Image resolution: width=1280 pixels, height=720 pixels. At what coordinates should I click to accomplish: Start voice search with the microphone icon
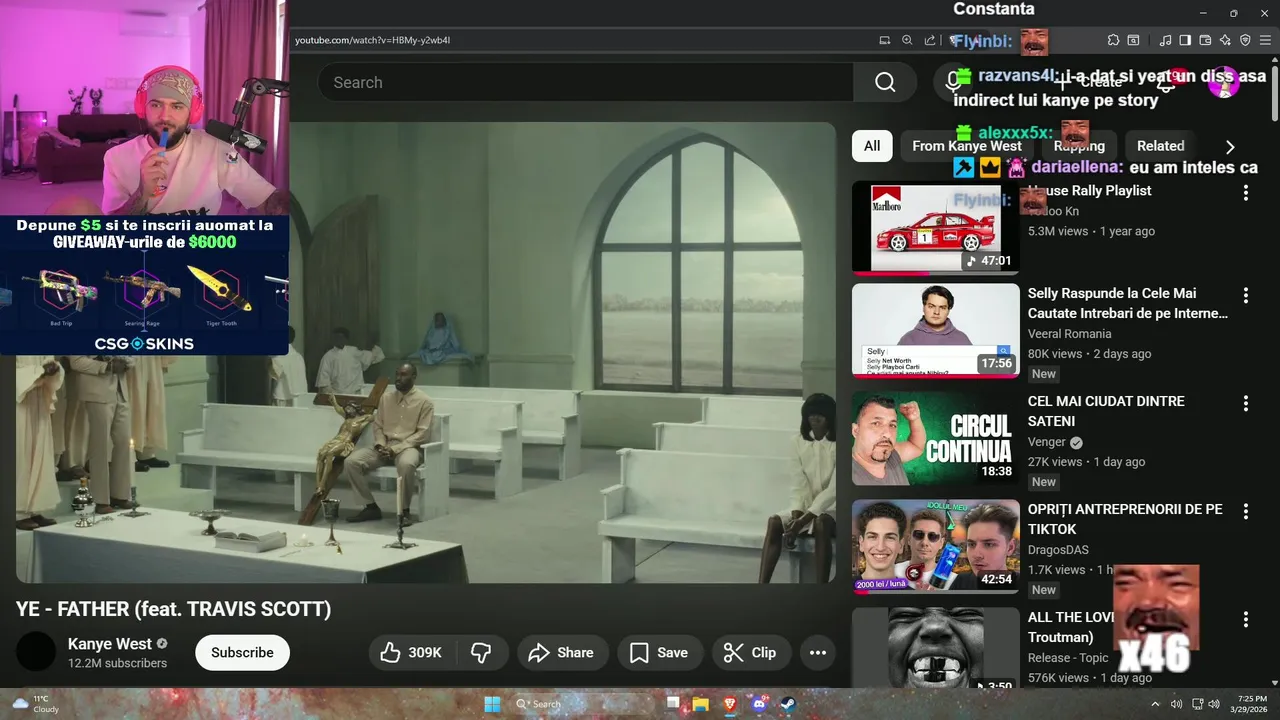click(953, 82)
